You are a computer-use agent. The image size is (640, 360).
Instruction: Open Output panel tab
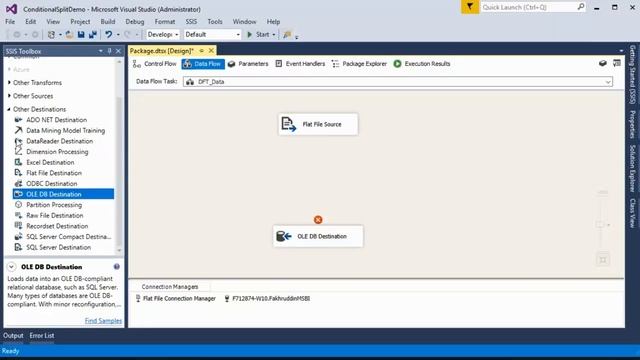(x=13, y=336)
